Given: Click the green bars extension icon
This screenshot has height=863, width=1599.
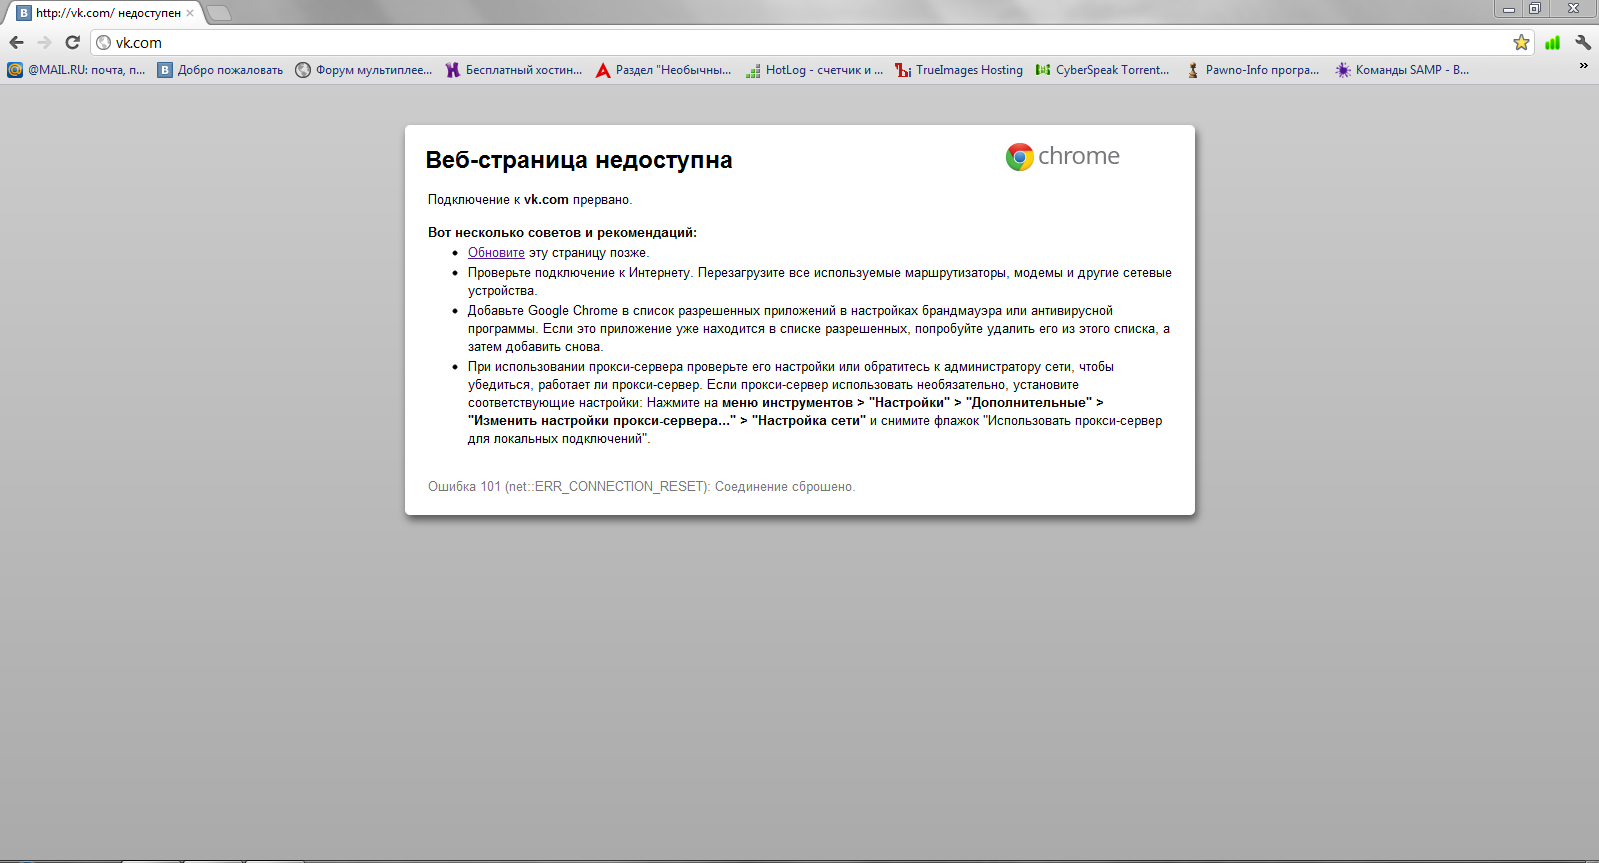Looking at the screenshot, I should coord(1552,42).
